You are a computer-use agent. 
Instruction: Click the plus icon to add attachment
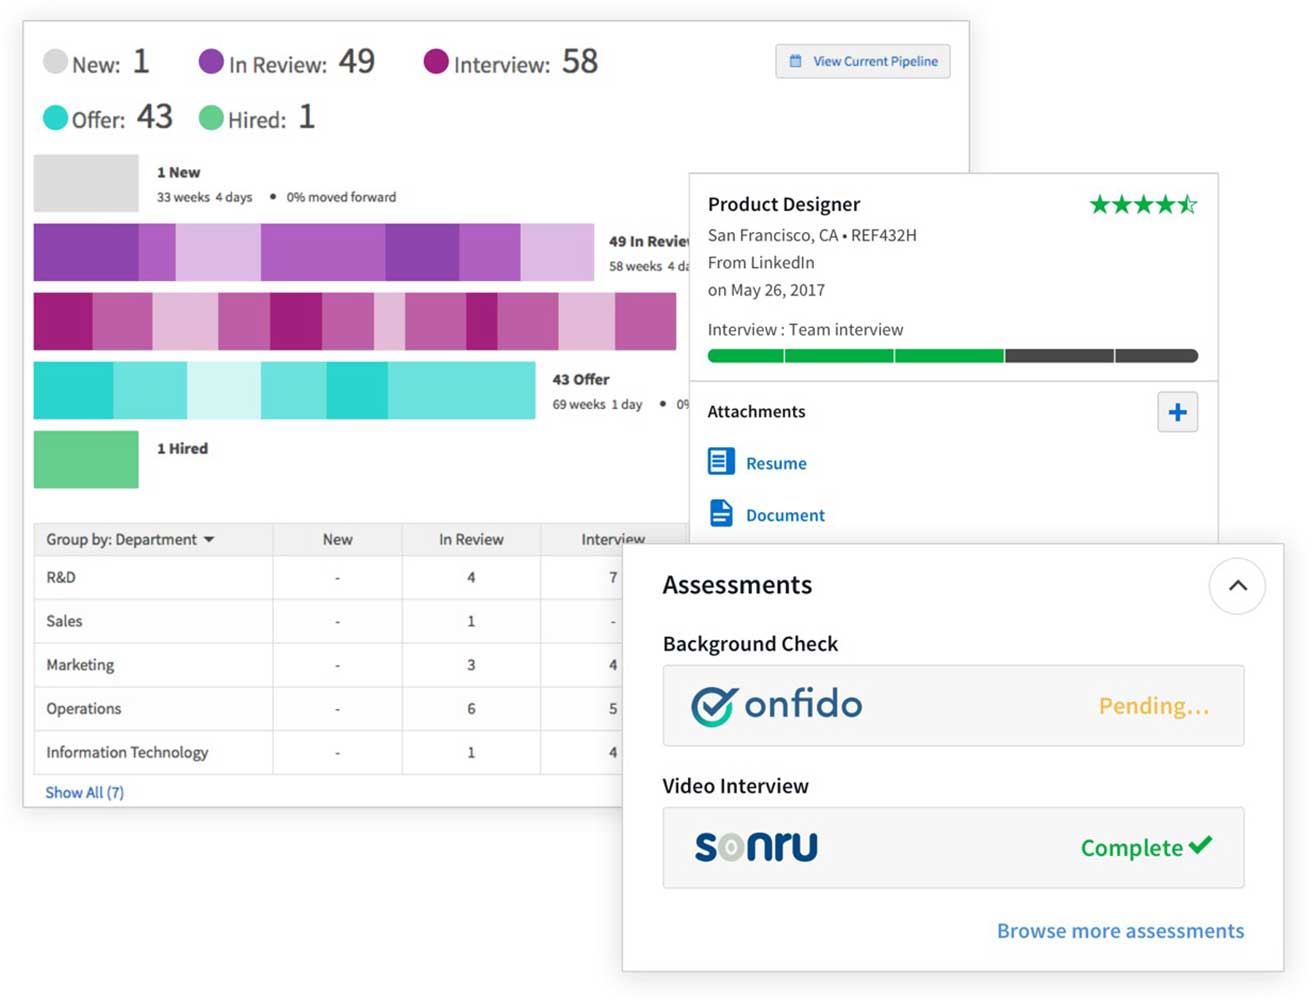pyautogui.click(x=1177, y=412)
